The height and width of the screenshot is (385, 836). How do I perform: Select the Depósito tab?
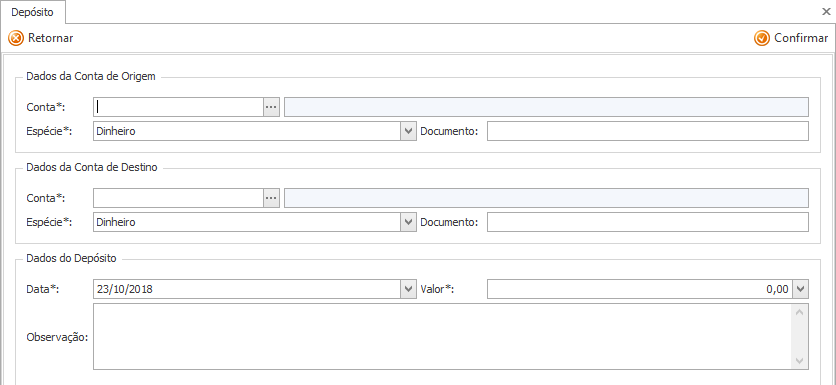point(33,12)
